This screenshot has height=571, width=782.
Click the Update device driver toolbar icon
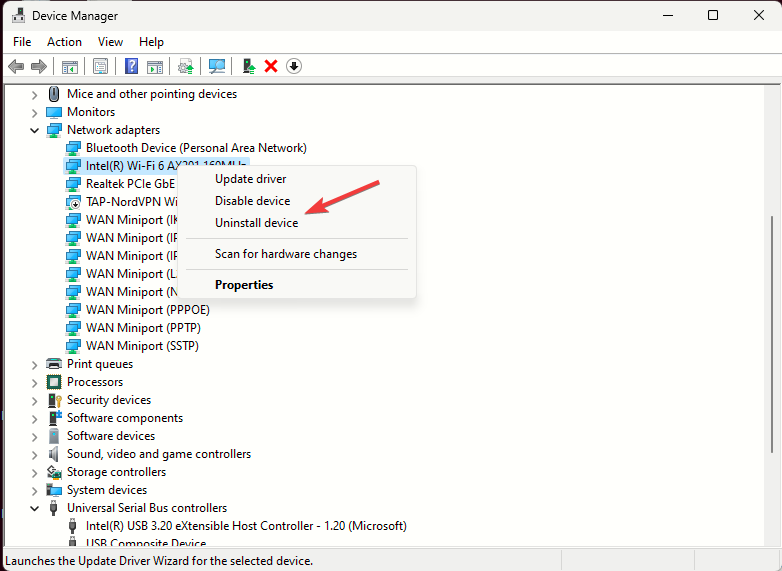[249, 66]
